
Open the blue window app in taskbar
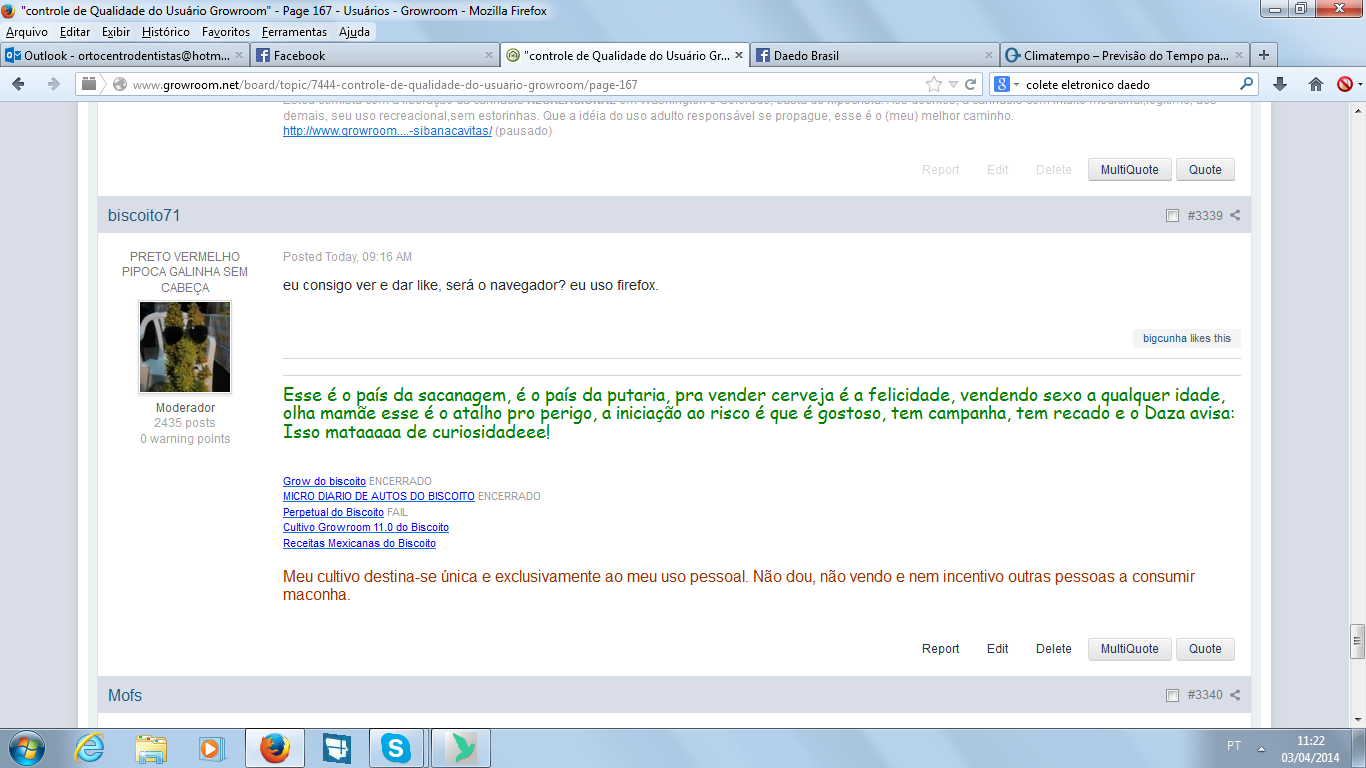[x=336, y=748]
